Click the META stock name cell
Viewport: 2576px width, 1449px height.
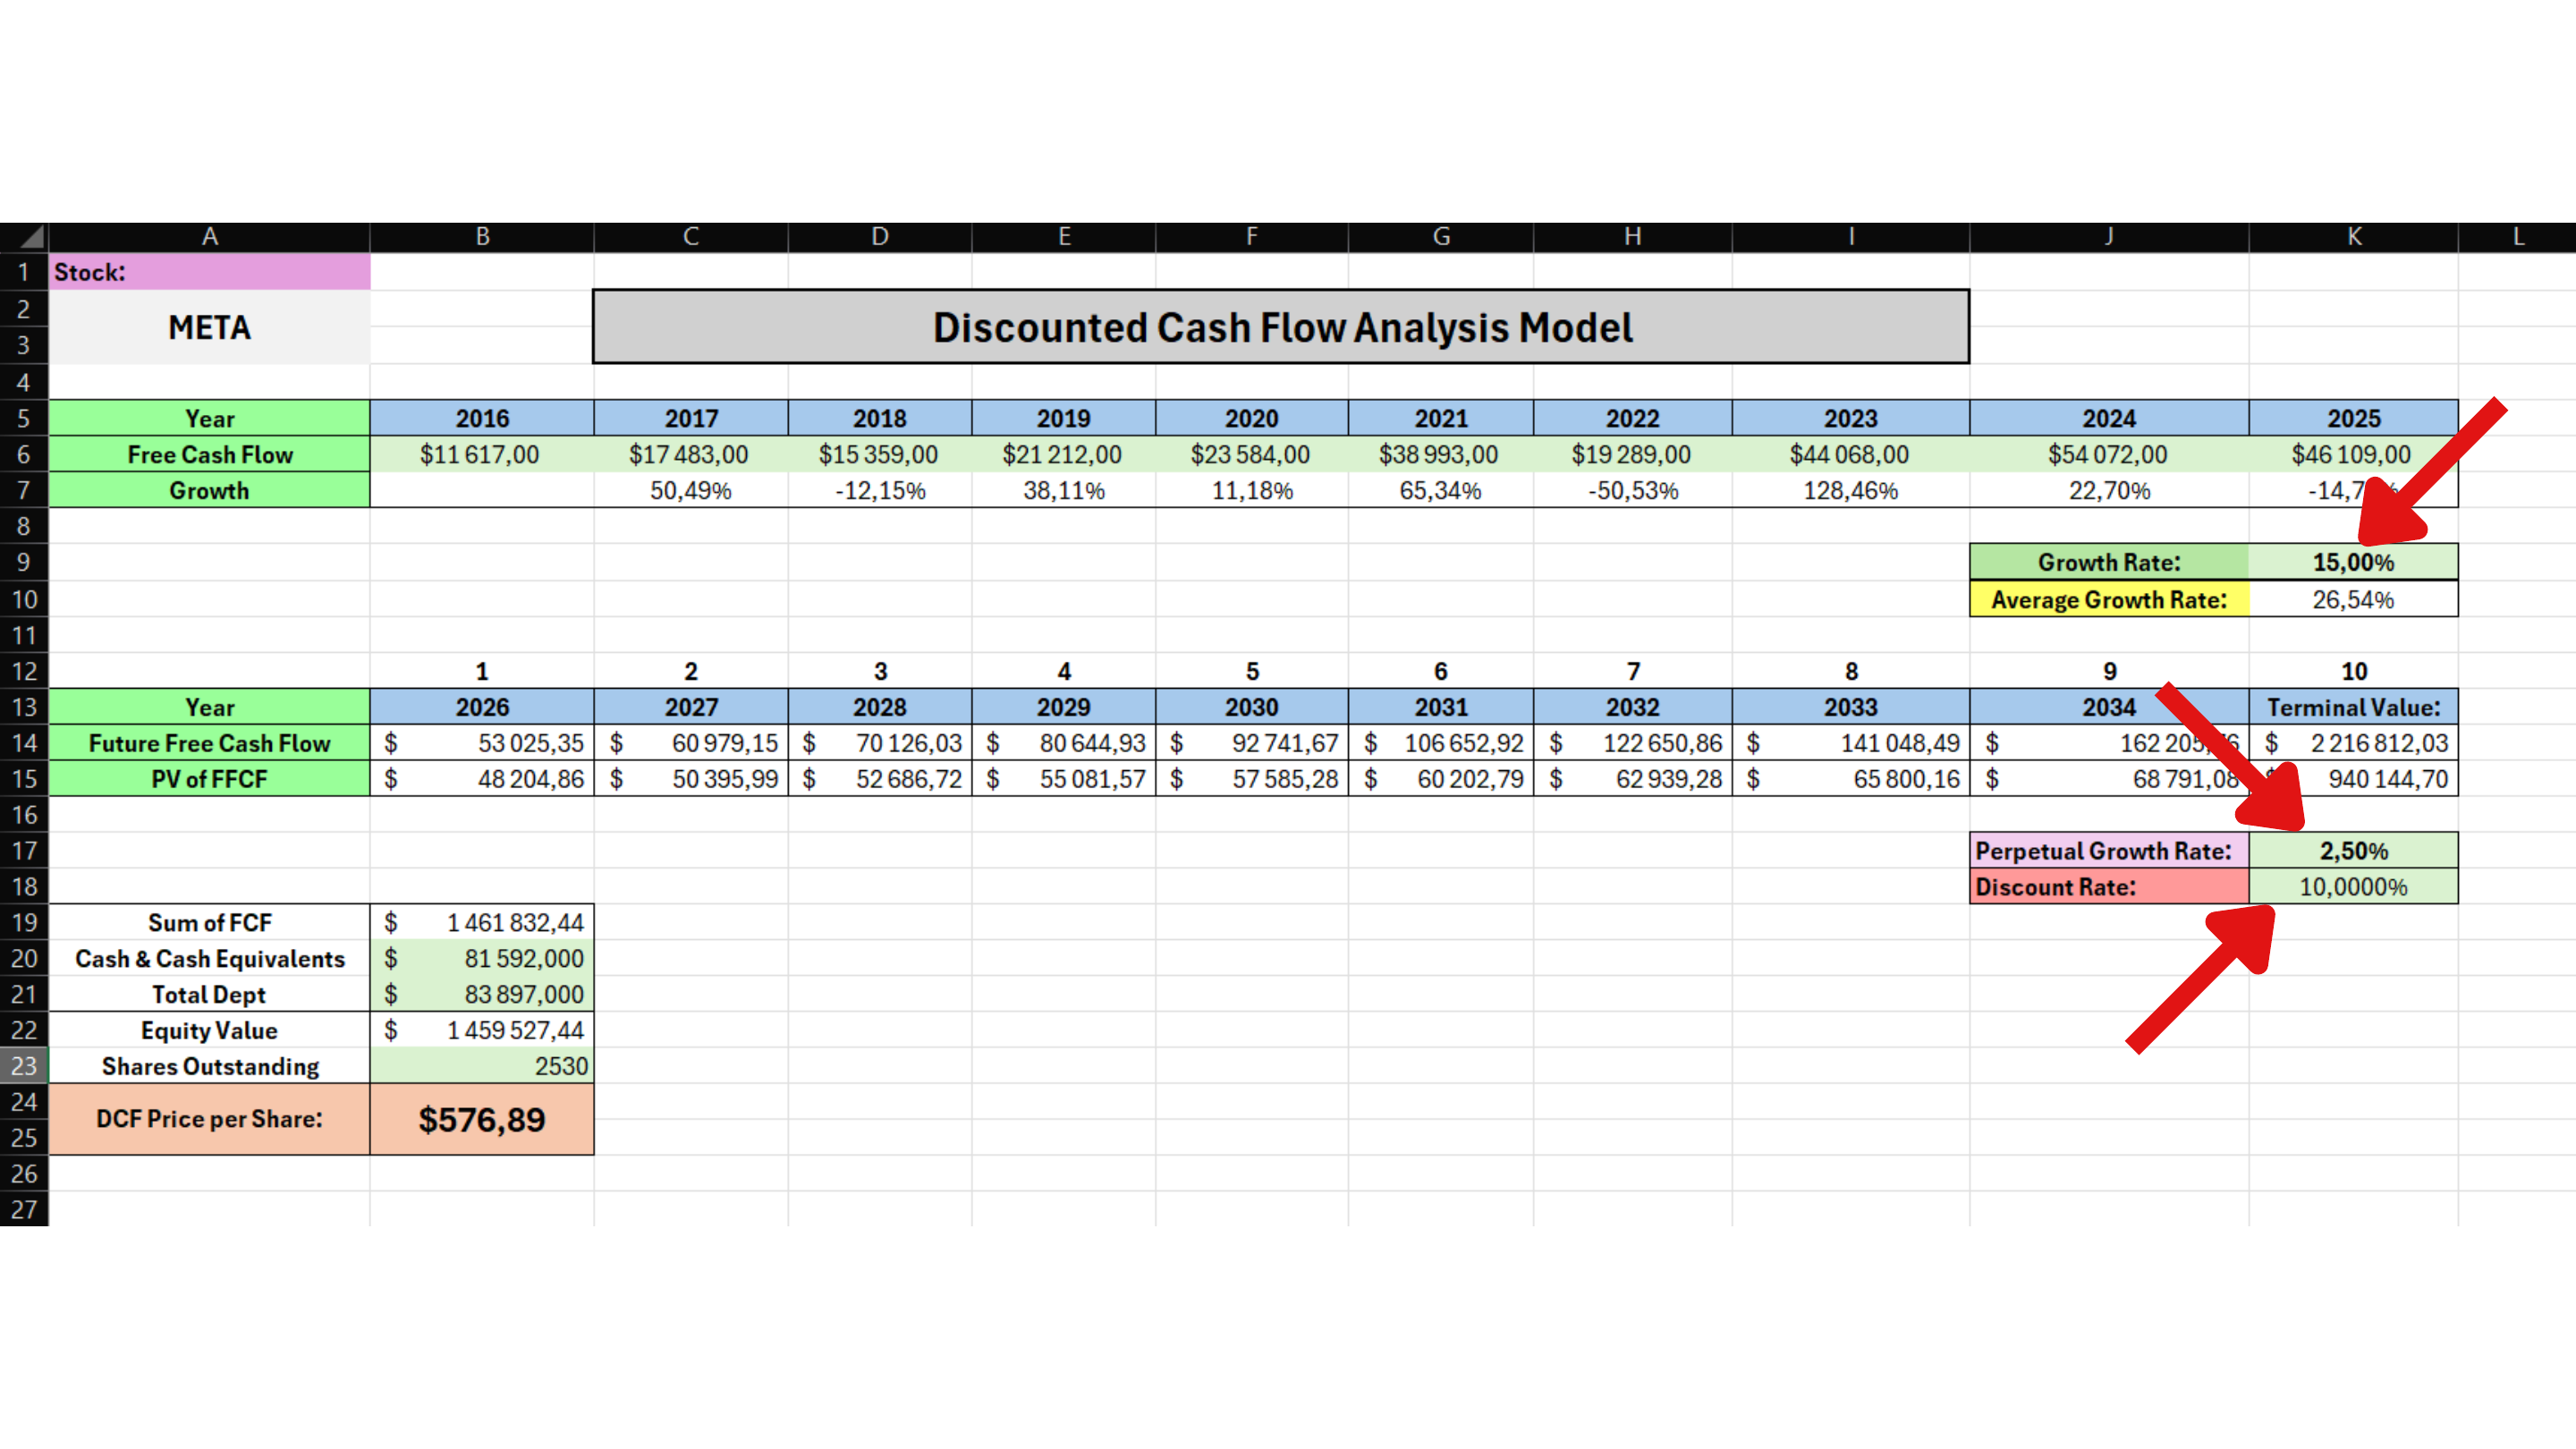pyautogui.click(x=209, y=327)
